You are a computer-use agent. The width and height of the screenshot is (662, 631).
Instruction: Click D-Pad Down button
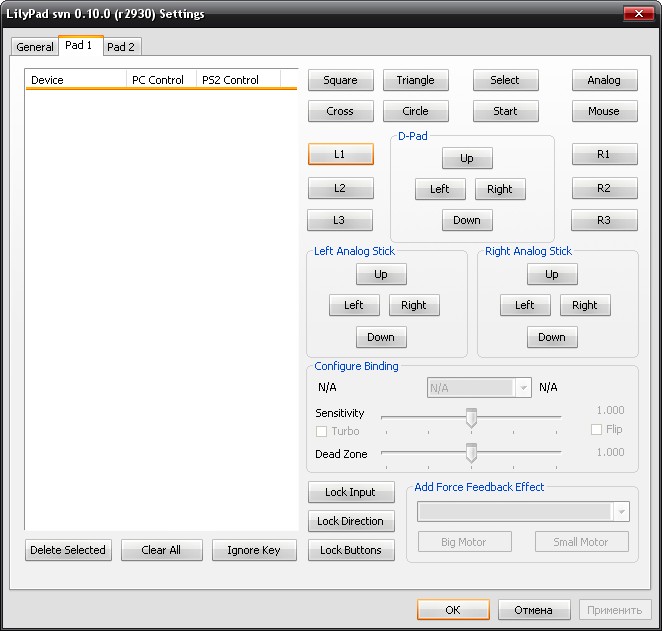click(467, 220)
